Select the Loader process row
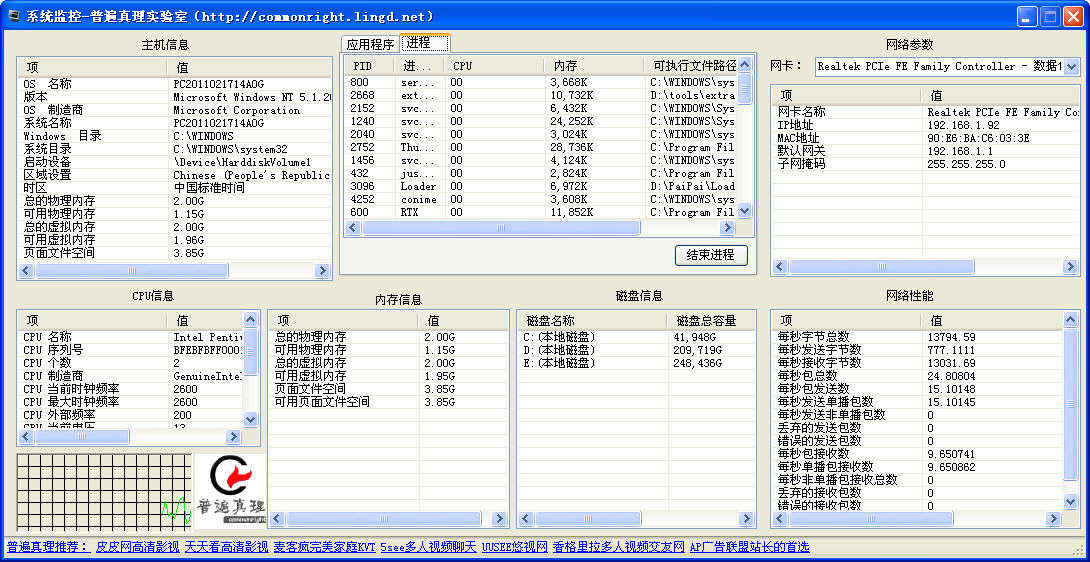 tap(541, 186)
